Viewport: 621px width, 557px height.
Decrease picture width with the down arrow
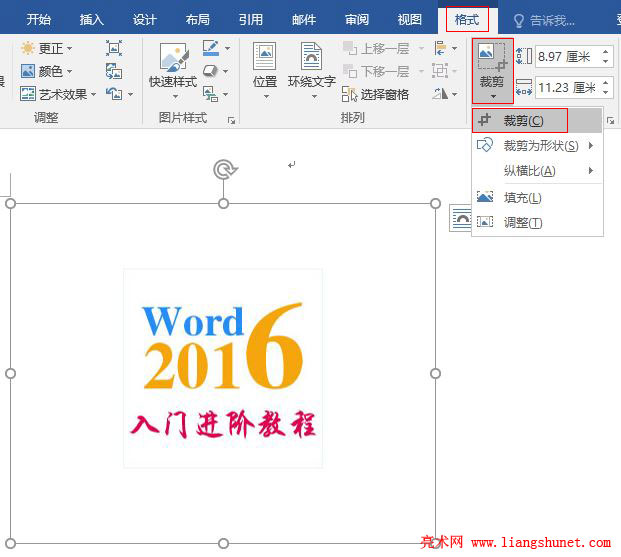tap(606, 92)
